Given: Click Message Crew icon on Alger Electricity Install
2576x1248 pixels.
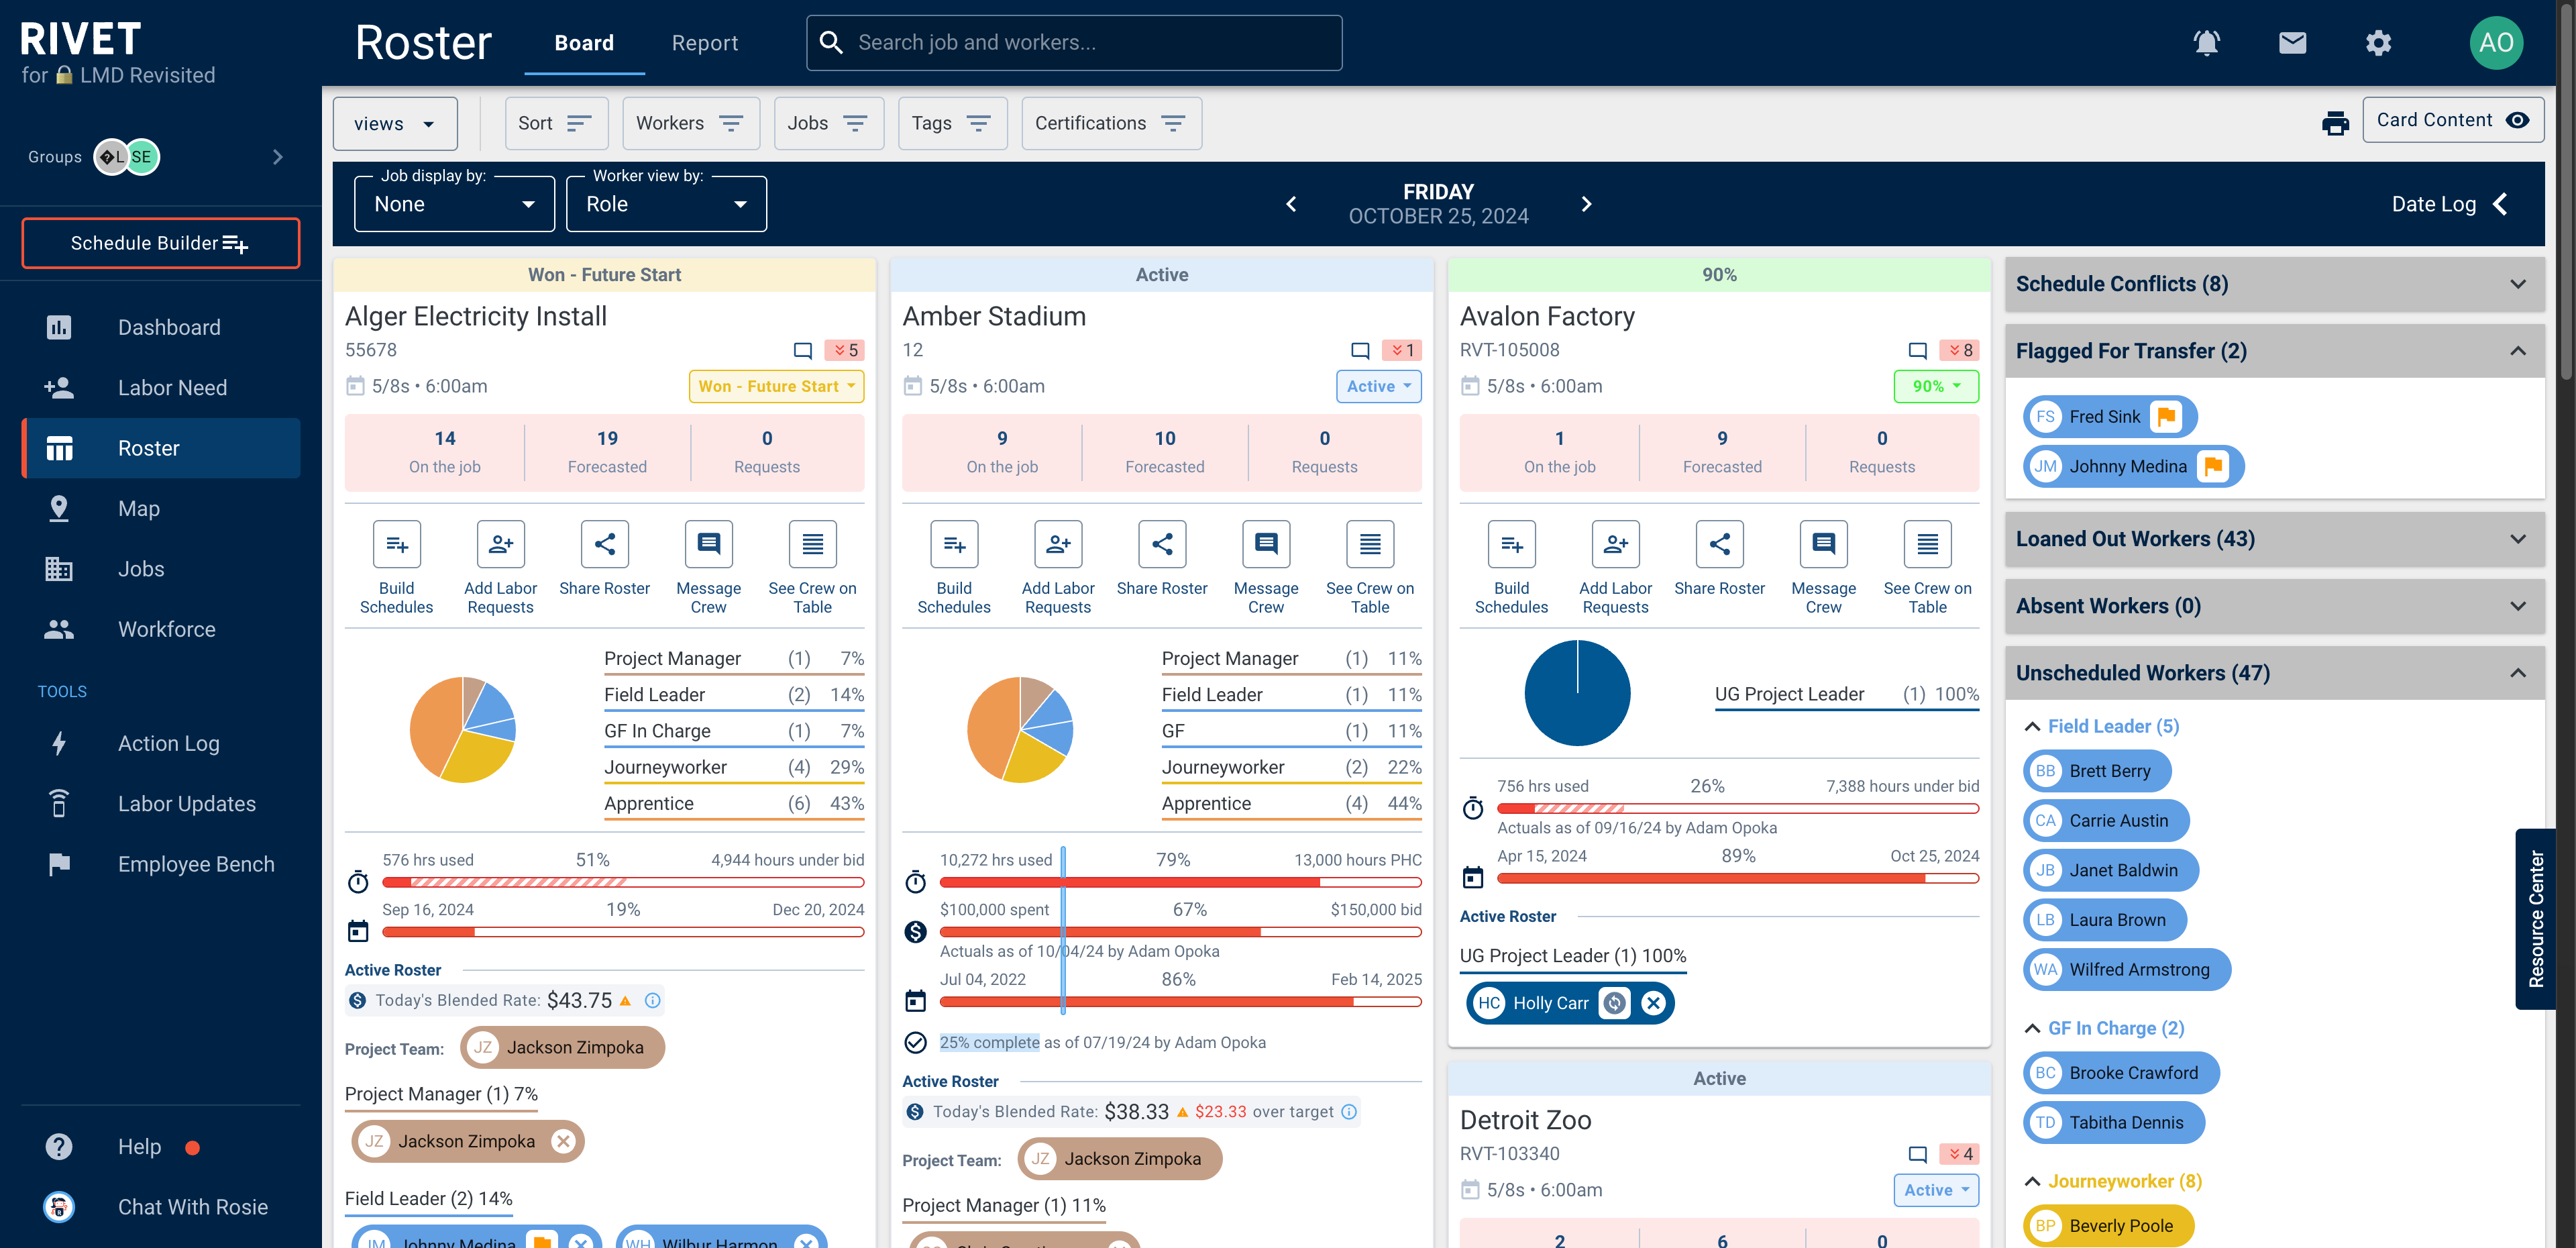Looking at the screenshot, I should 709,544.
